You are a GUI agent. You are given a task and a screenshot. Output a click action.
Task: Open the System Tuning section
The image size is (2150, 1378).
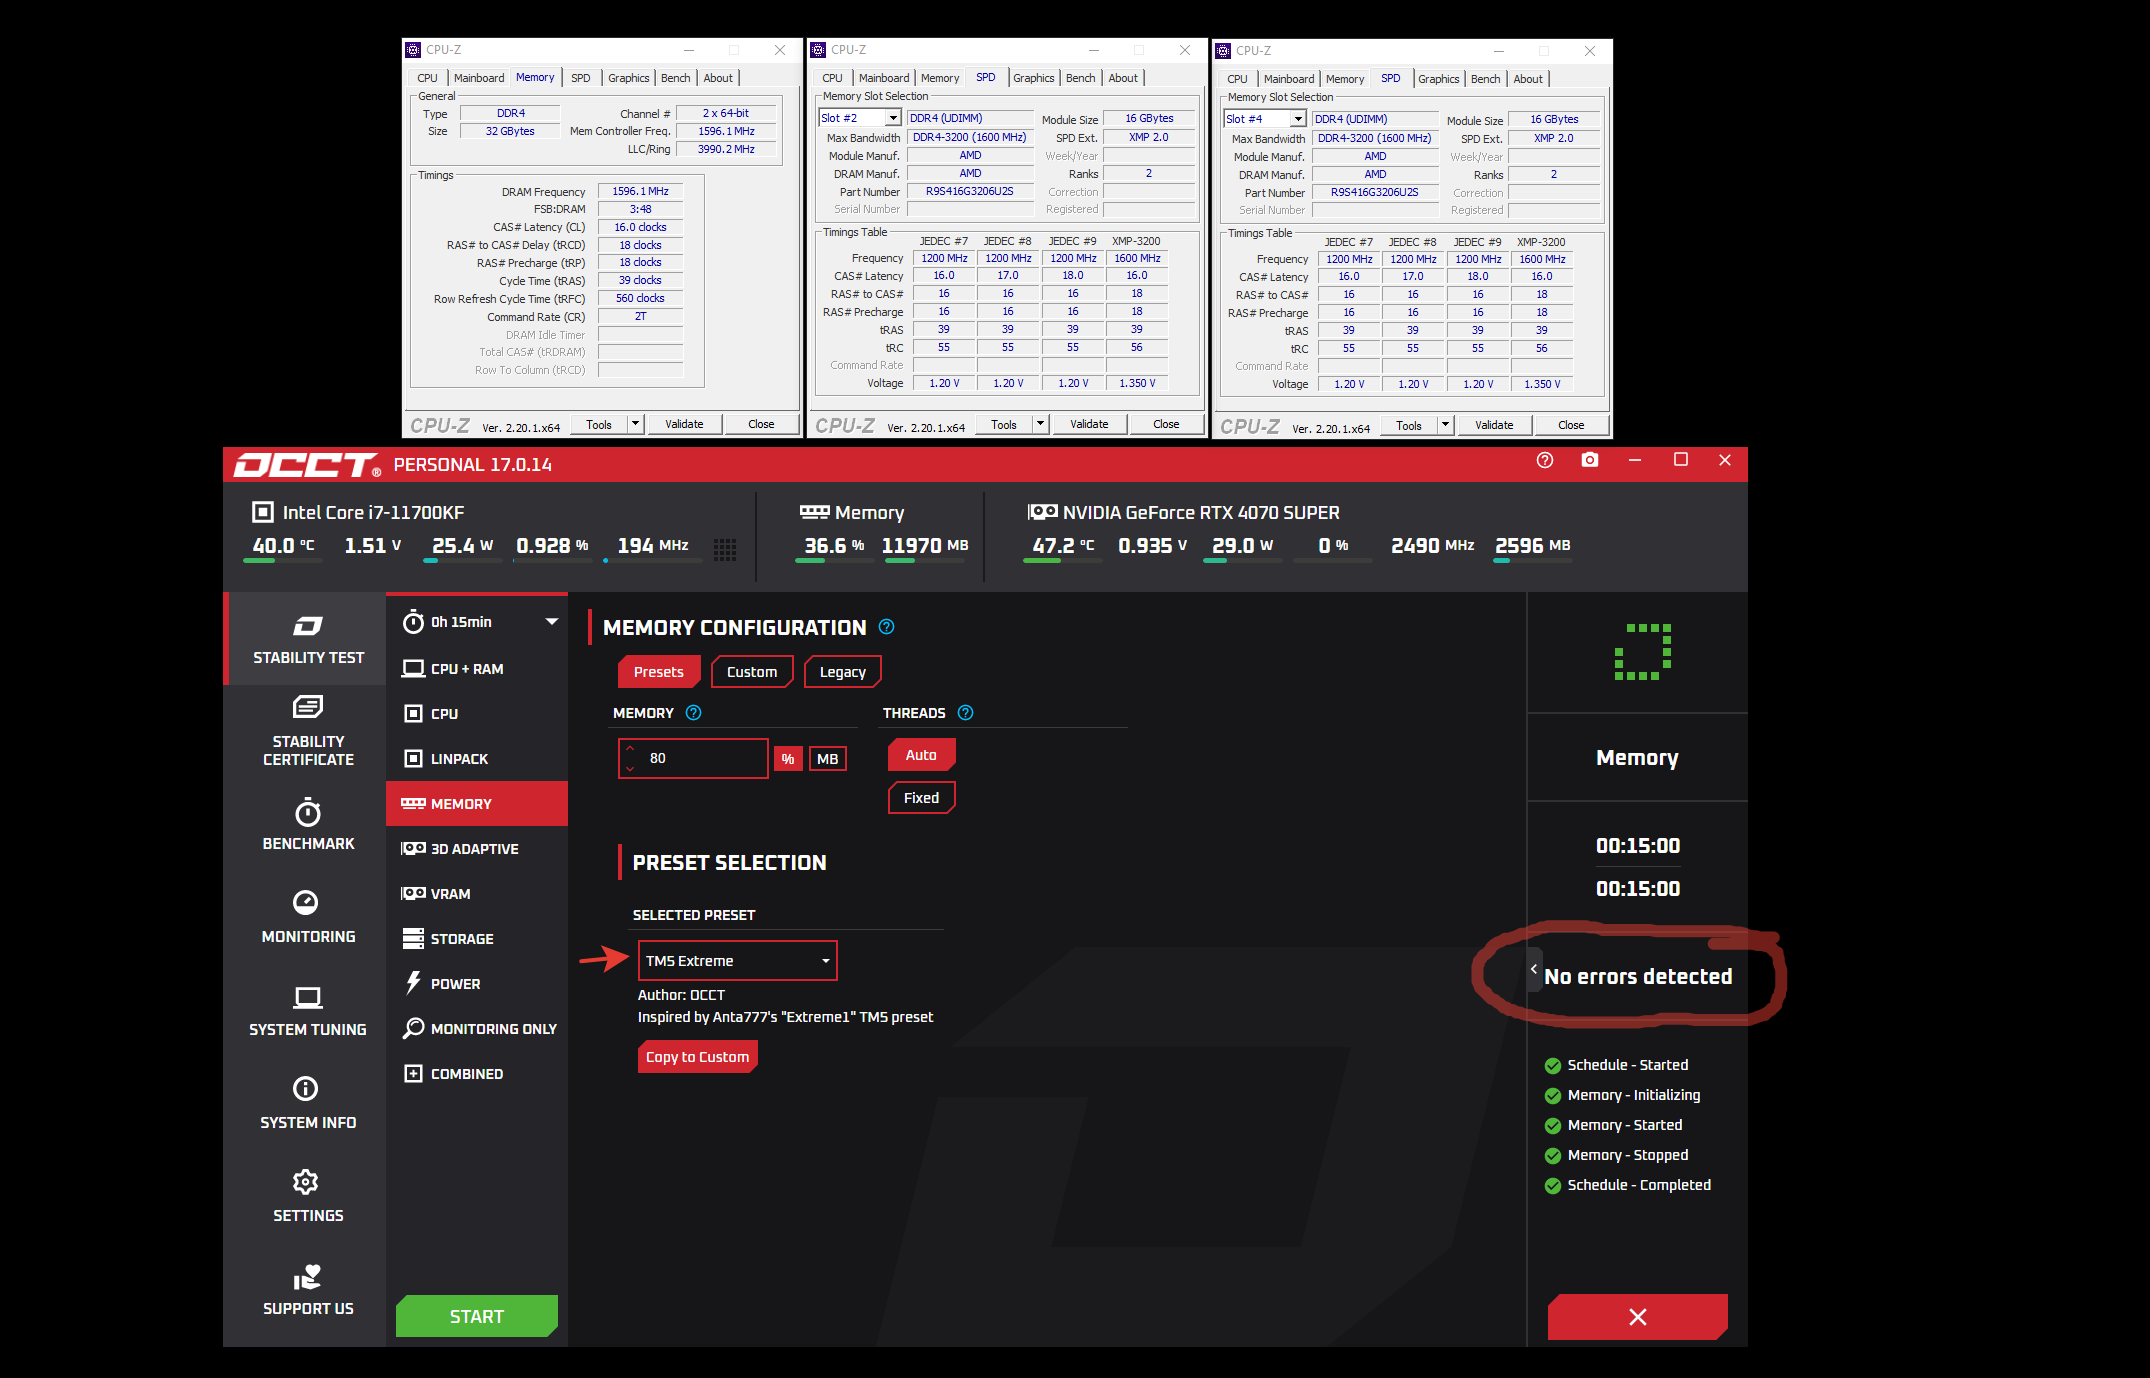click(308, 1011)
